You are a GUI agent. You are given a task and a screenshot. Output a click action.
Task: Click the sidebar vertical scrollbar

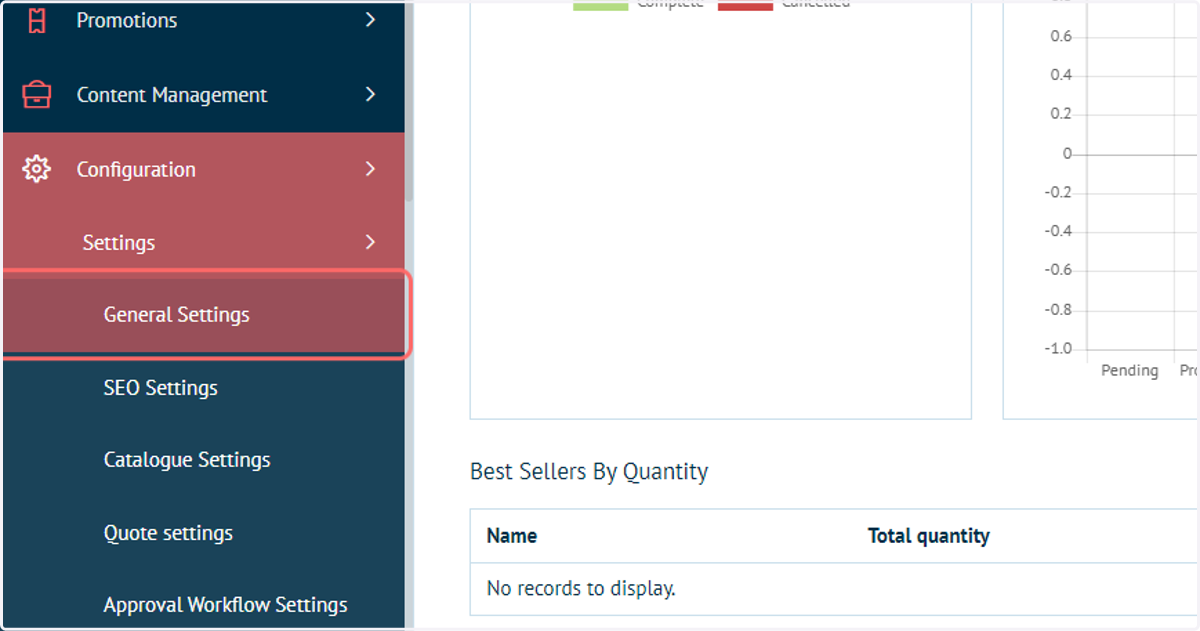click(x=409, y=100)
